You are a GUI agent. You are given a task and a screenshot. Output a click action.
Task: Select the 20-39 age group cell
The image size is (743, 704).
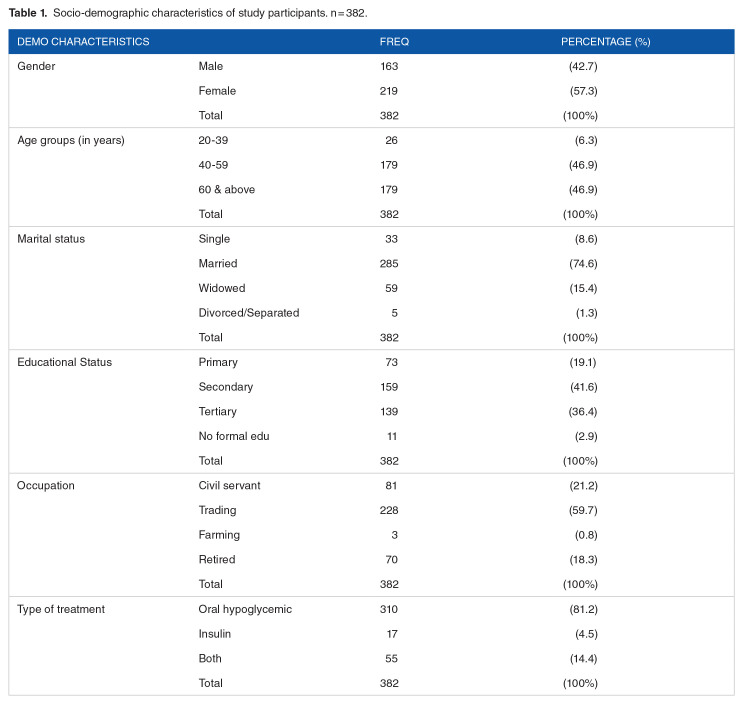214,140
